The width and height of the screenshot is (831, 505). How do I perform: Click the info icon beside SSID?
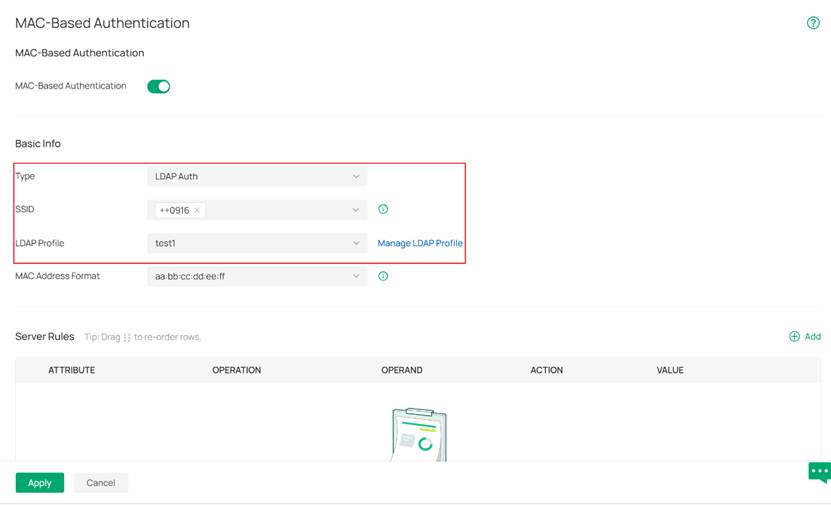coord(383,209)
